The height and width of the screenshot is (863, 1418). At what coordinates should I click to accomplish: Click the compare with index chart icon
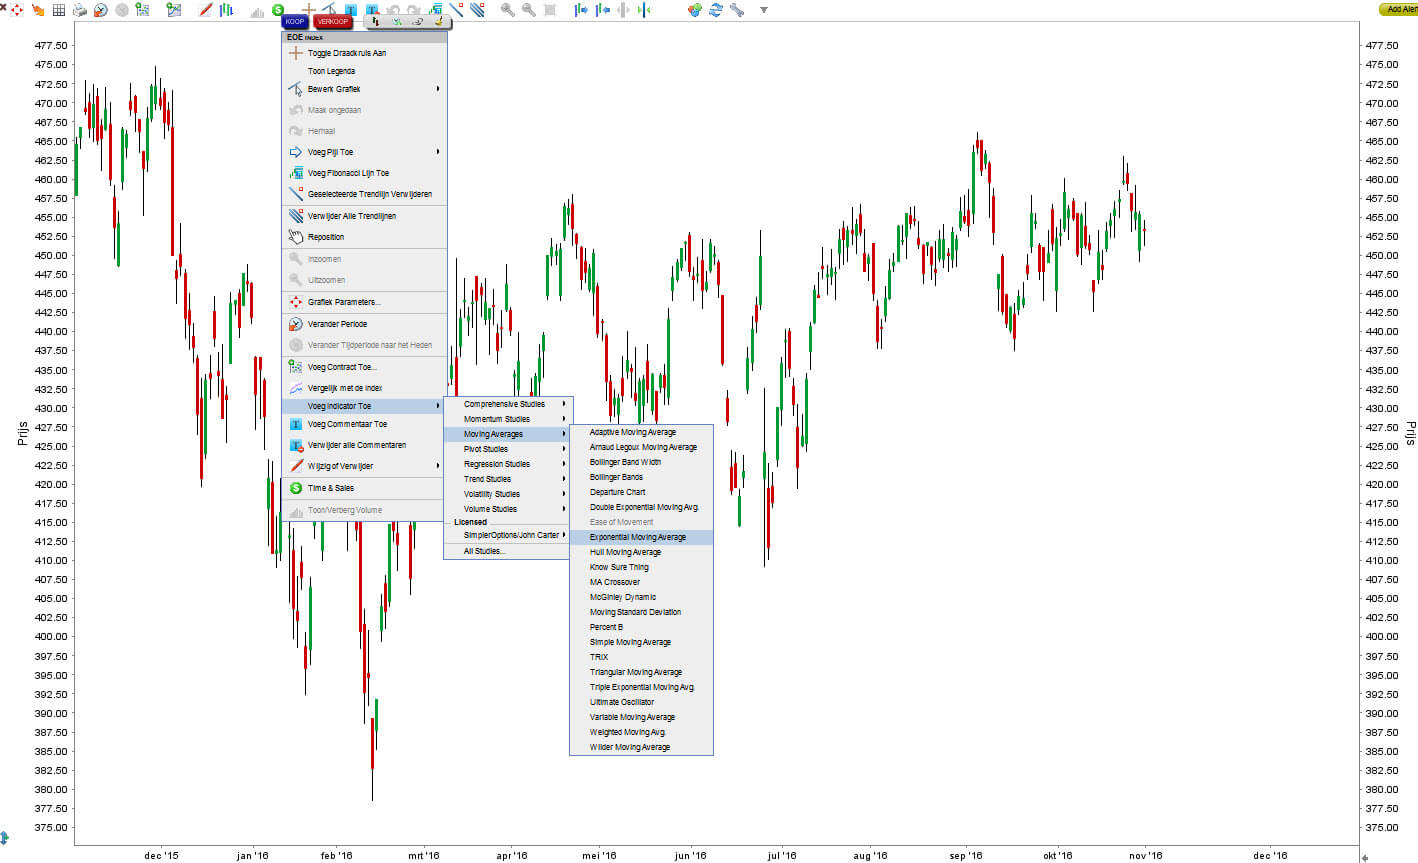point(174,10)
